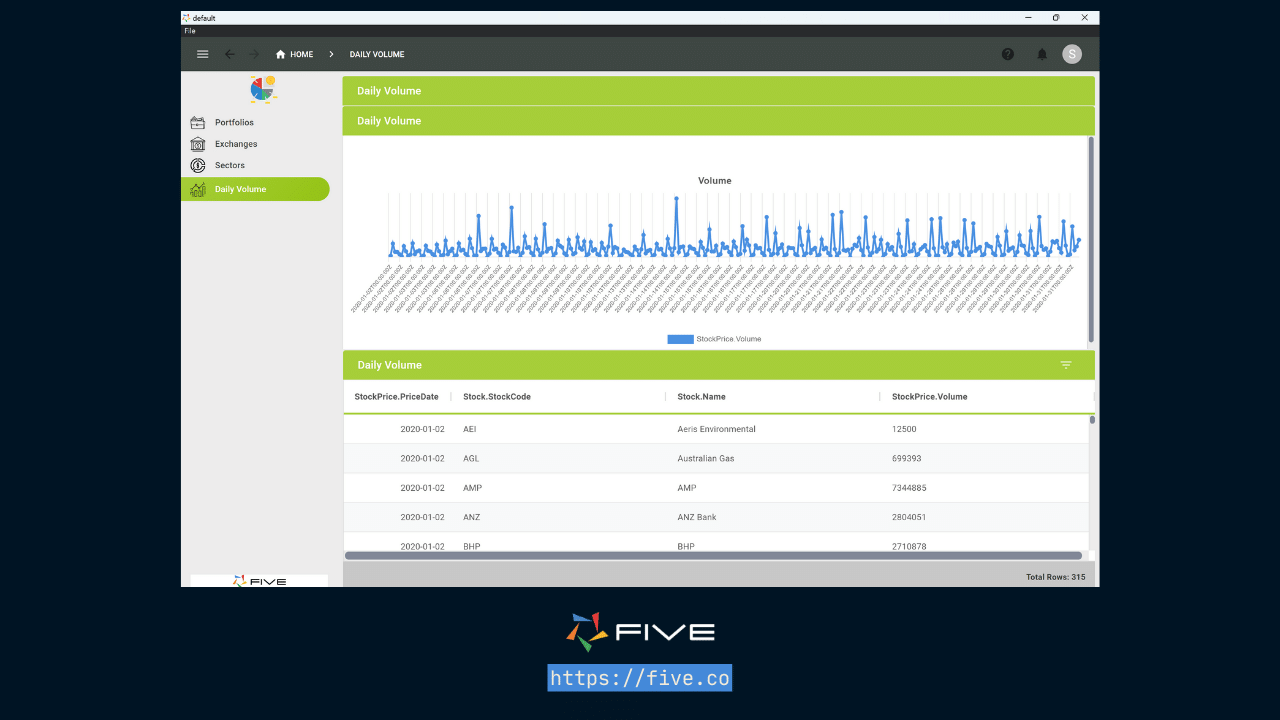Toggle the StockPrice Volume legend swatch
1280x720 pixels.
pos(680,339)
